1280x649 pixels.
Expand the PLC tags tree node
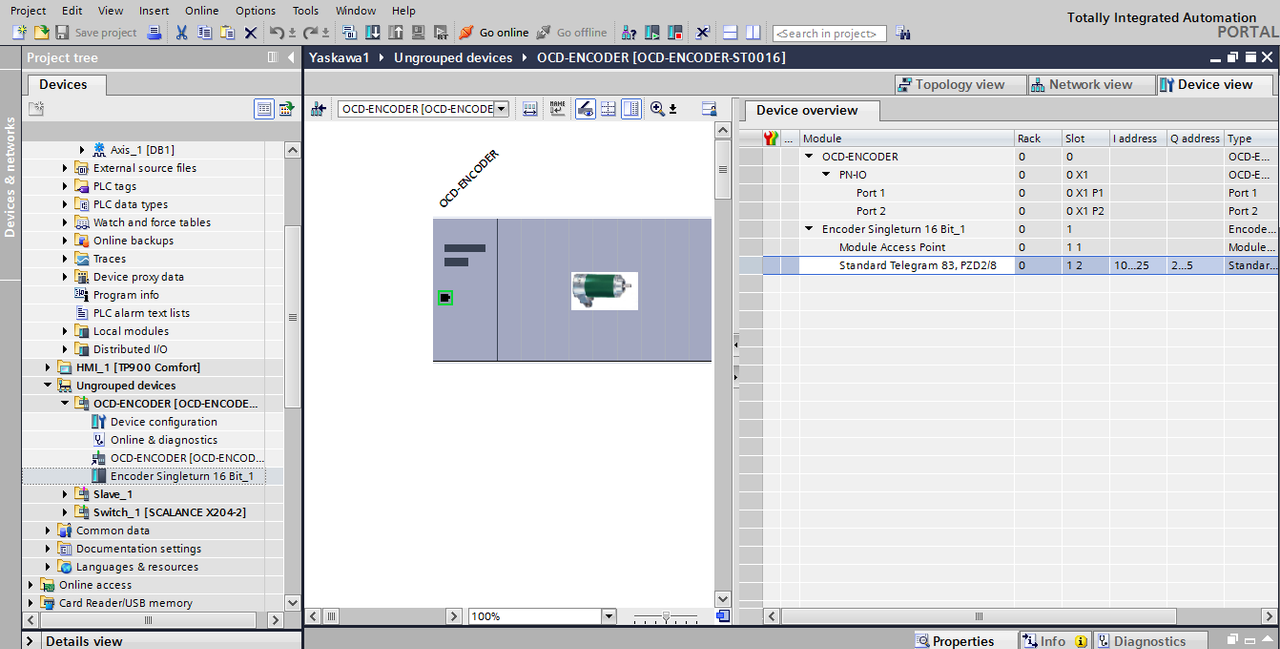pyautogui.click(x=66, y=186)
